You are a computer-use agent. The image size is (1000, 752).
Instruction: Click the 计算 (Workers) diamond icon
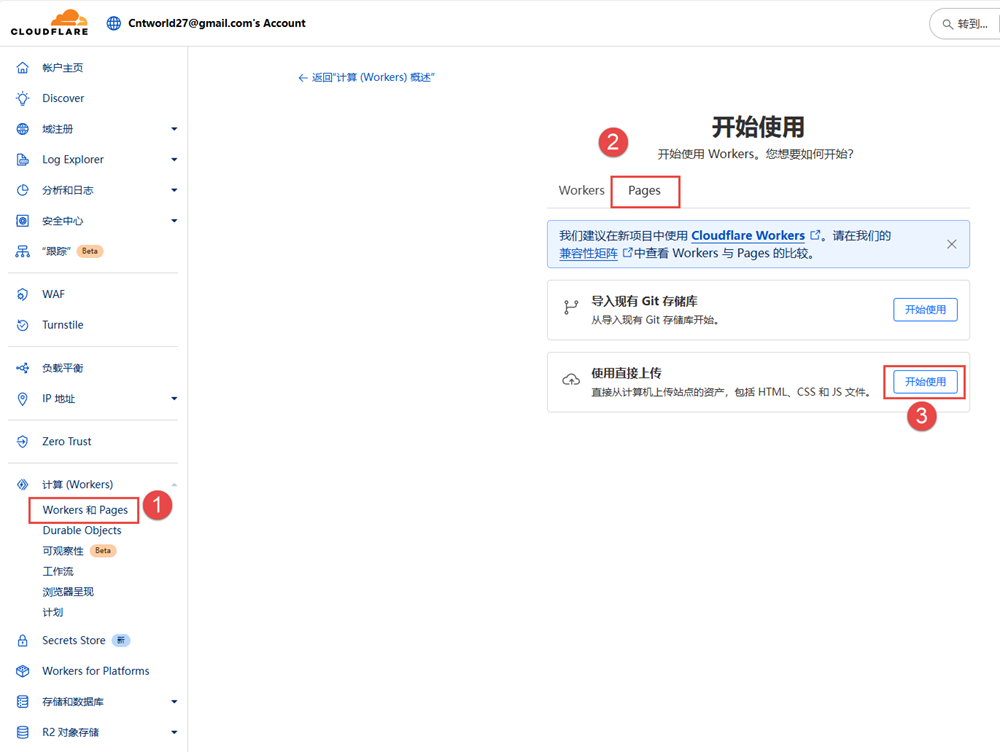pos(22,485)
